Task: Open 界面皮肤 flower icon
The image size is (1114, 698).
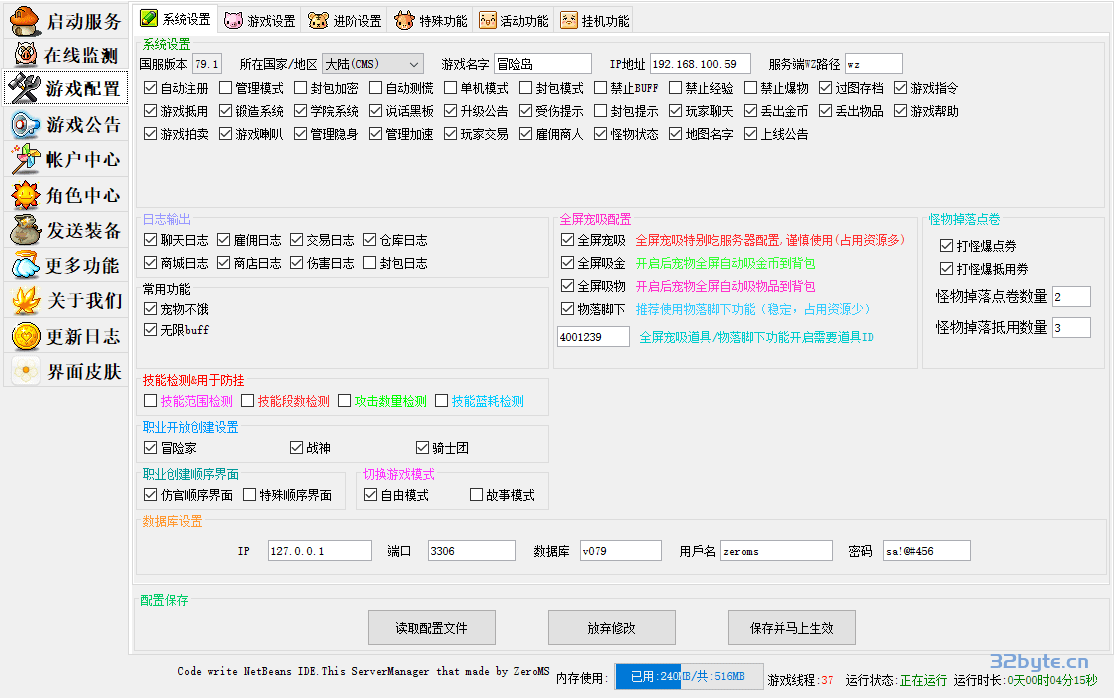Action: pyautogui.click(x=25, y=371)
